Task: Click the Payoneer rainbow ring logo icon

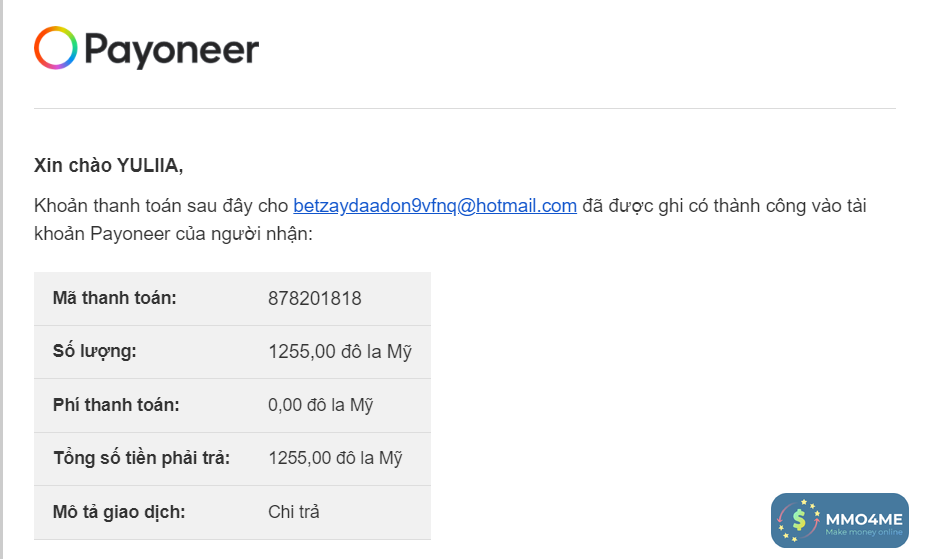Action: pos(56,48)
